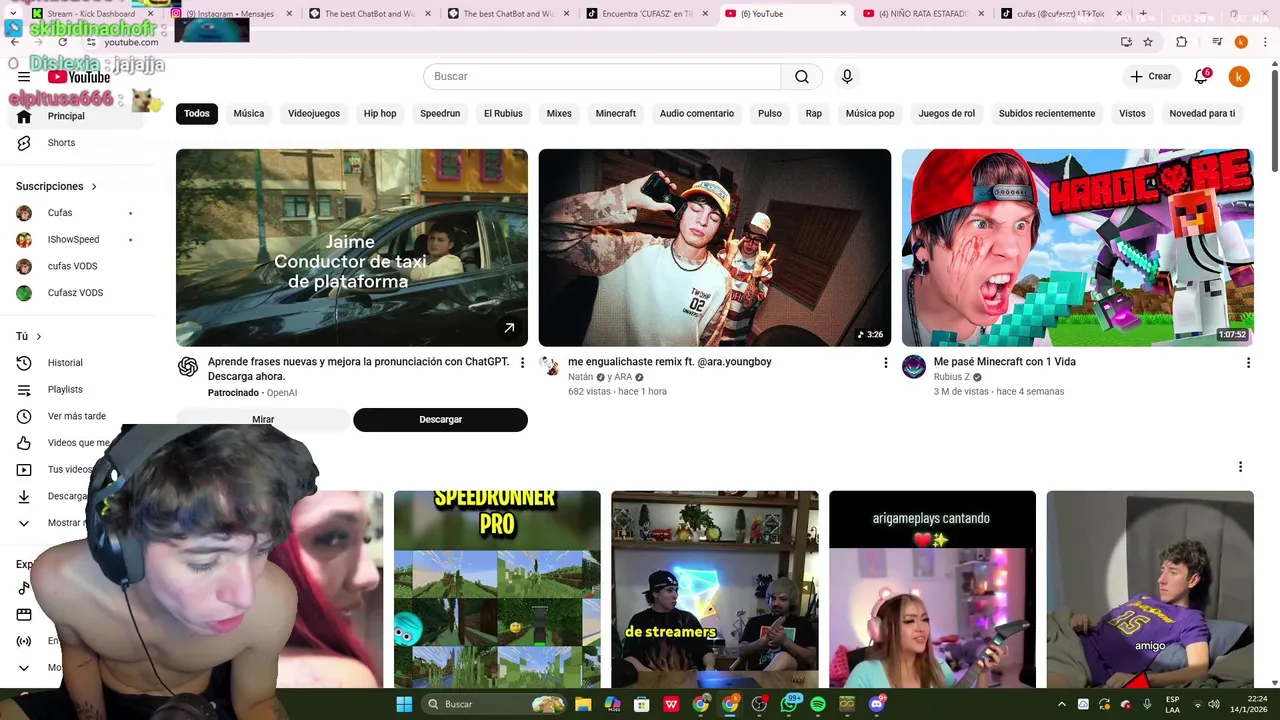Open Shorts in the sidebar
This screenshot has height=720, width=1280.
tap(78, 143)
